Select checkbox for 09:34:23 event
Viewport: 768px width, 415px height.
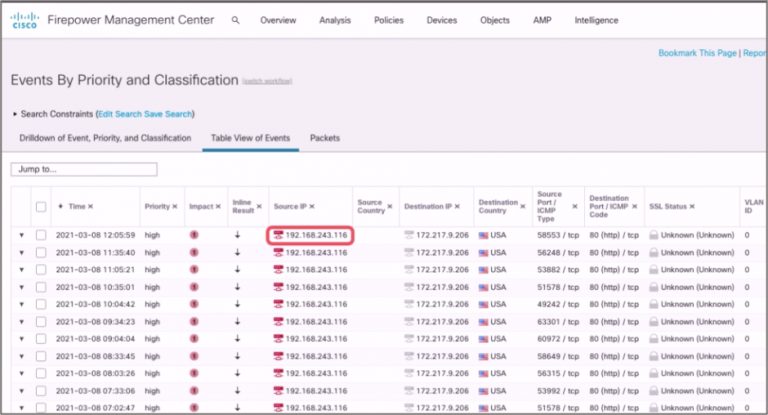click(41, 321)
